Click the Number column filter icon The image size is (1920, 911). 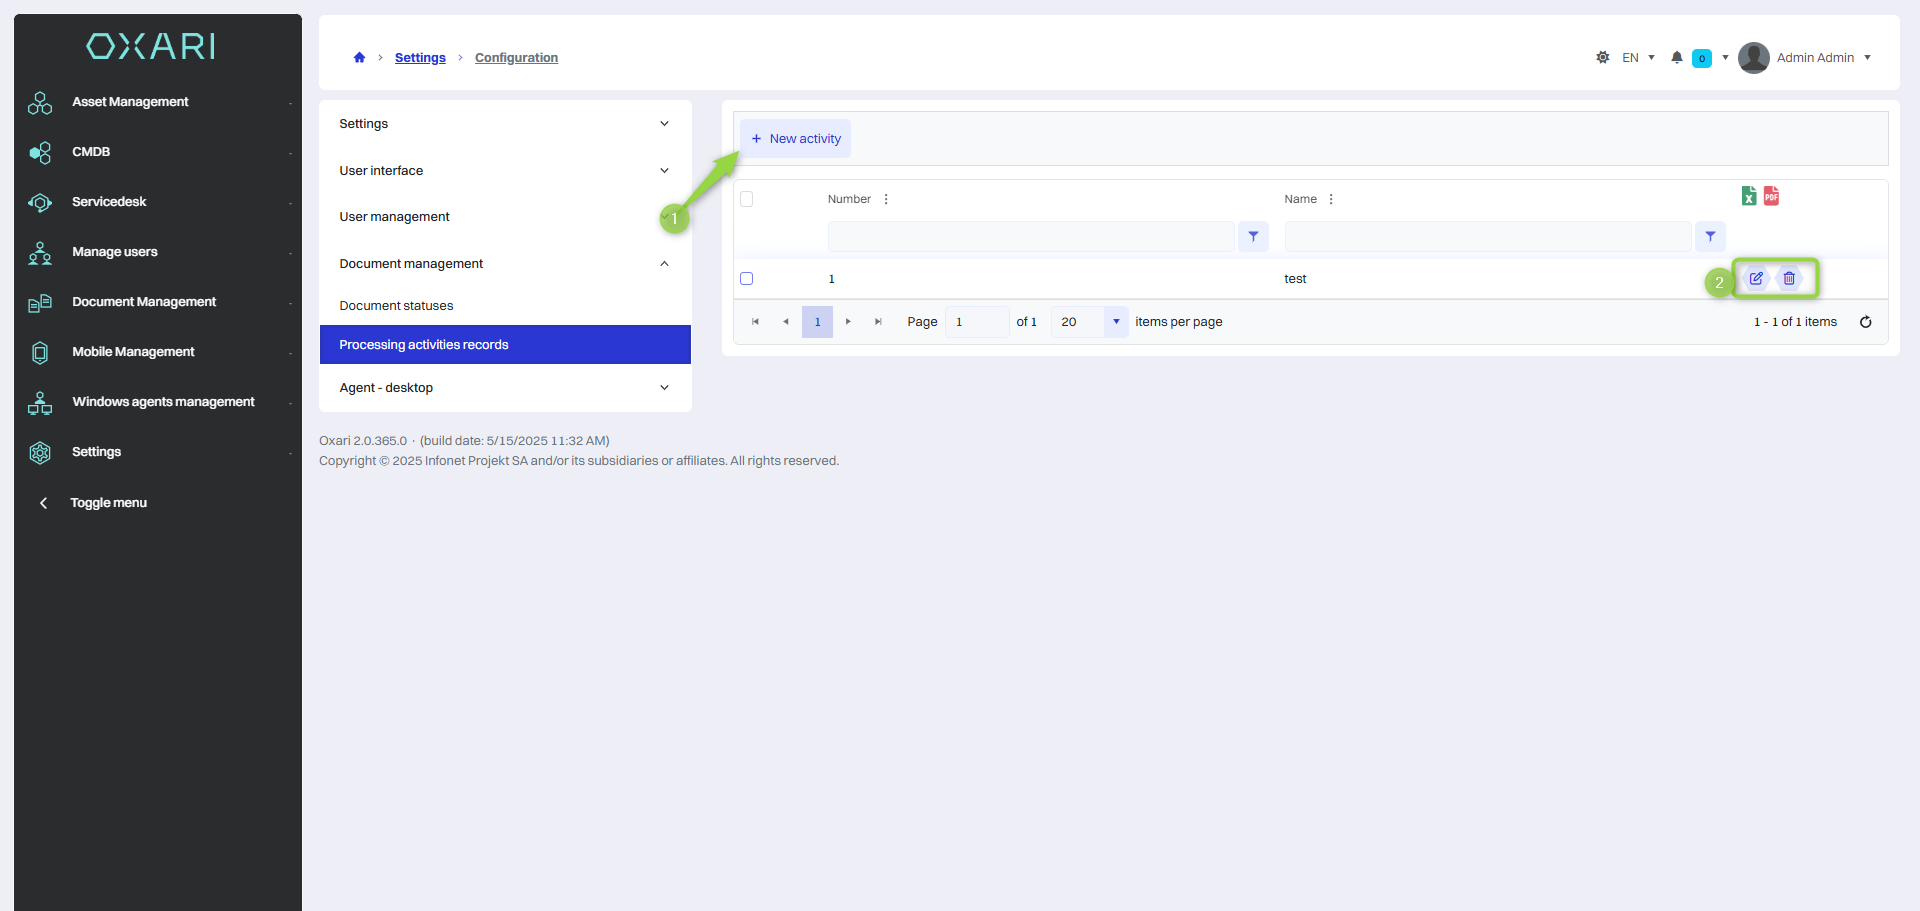[x=1253, y=237]
